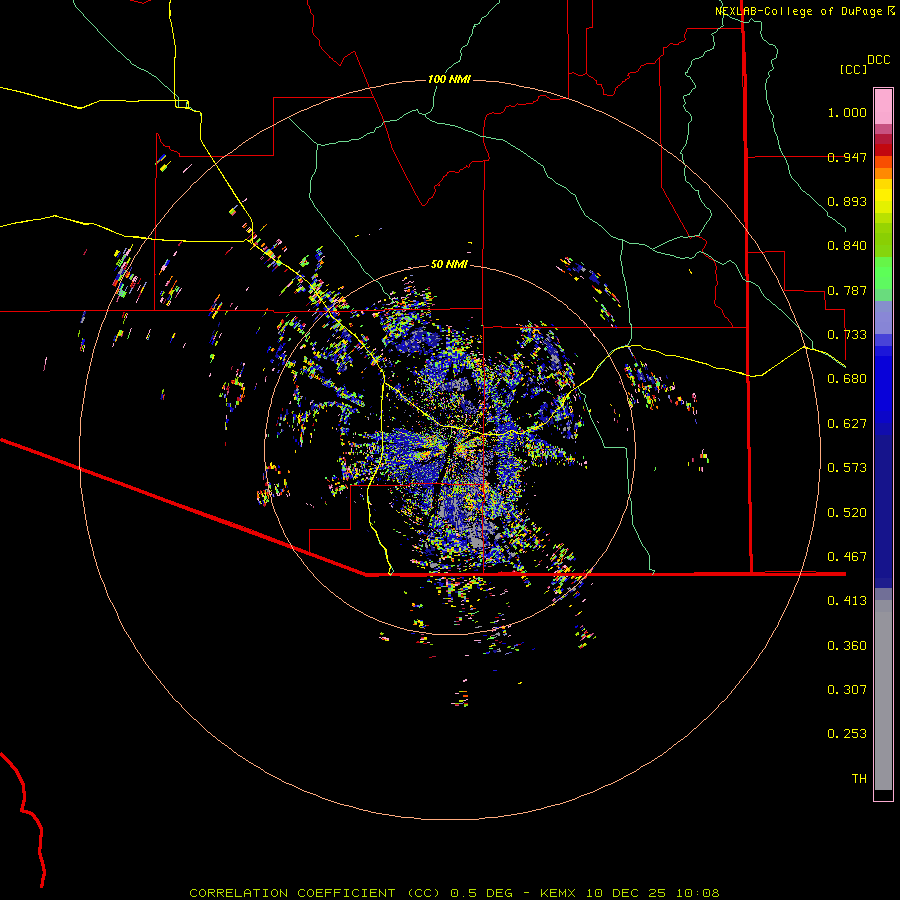900x900 pixels.
Task: Click the 0.787 scale value
Action: coord(847,290)
